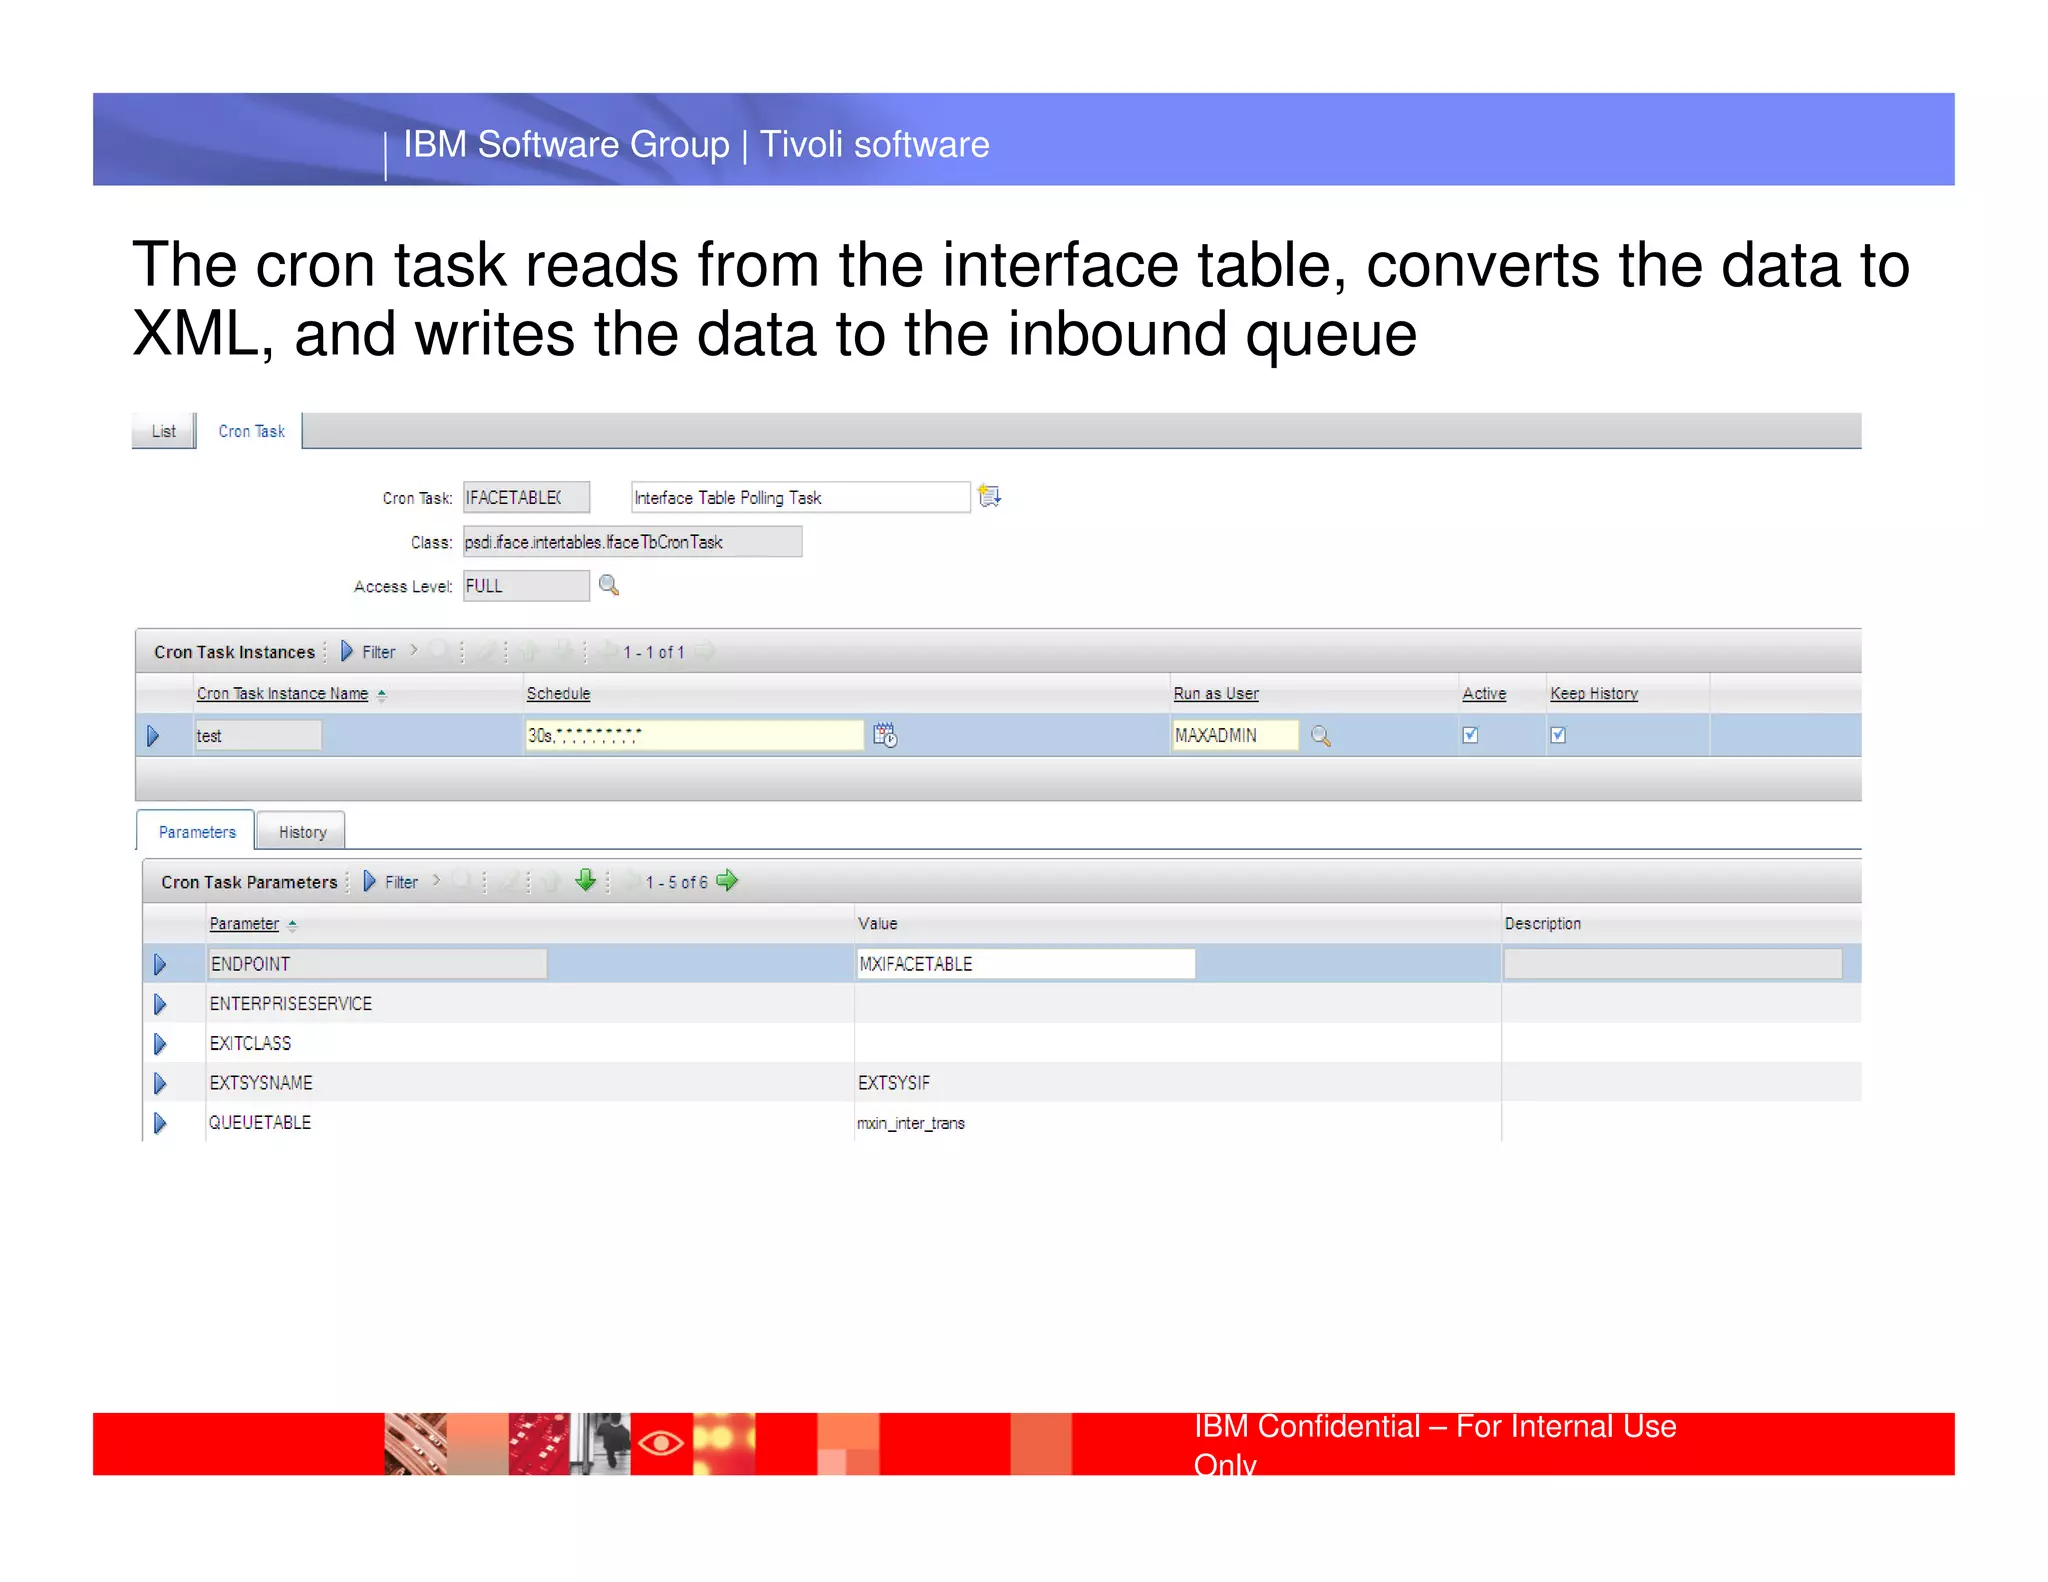Switch to the List tab
This screenshot has height=1582, width=2048.
coord(164,431)
